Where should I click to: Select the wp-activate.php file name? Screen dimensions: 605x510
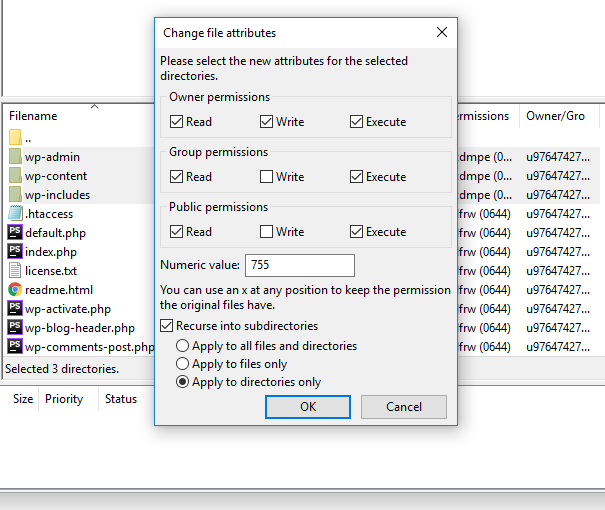point(68,309)
